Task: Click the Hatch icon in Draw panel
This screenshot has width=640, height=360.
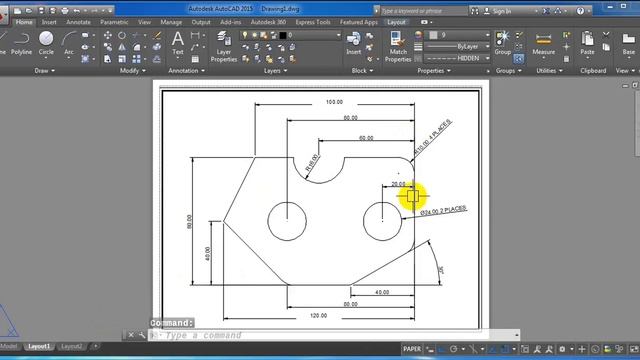Action: tap(85, 59)
